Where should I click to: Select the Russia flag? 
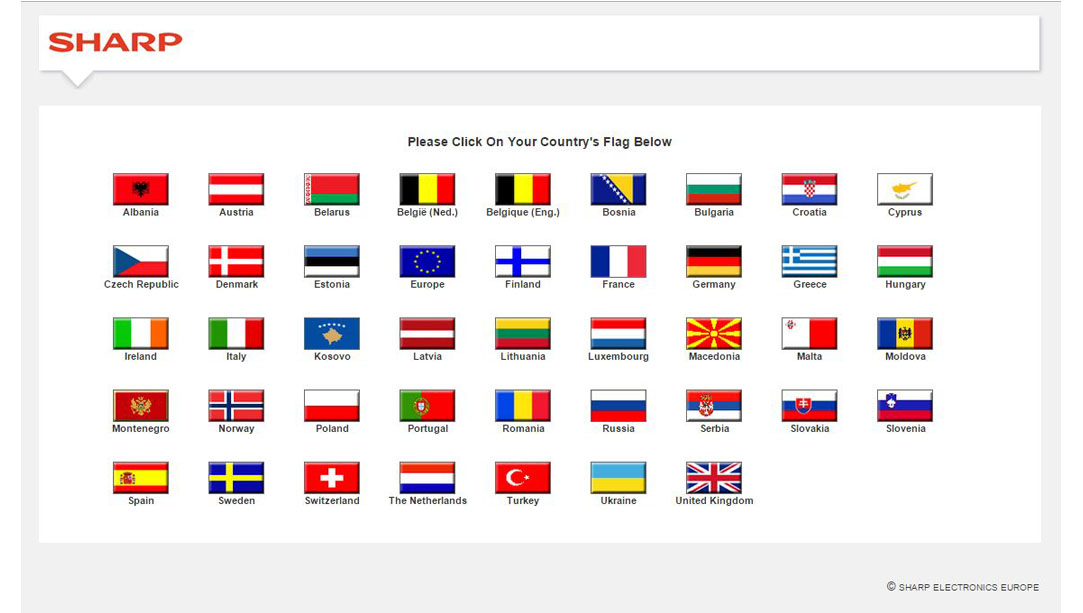(x=618, y=405)
